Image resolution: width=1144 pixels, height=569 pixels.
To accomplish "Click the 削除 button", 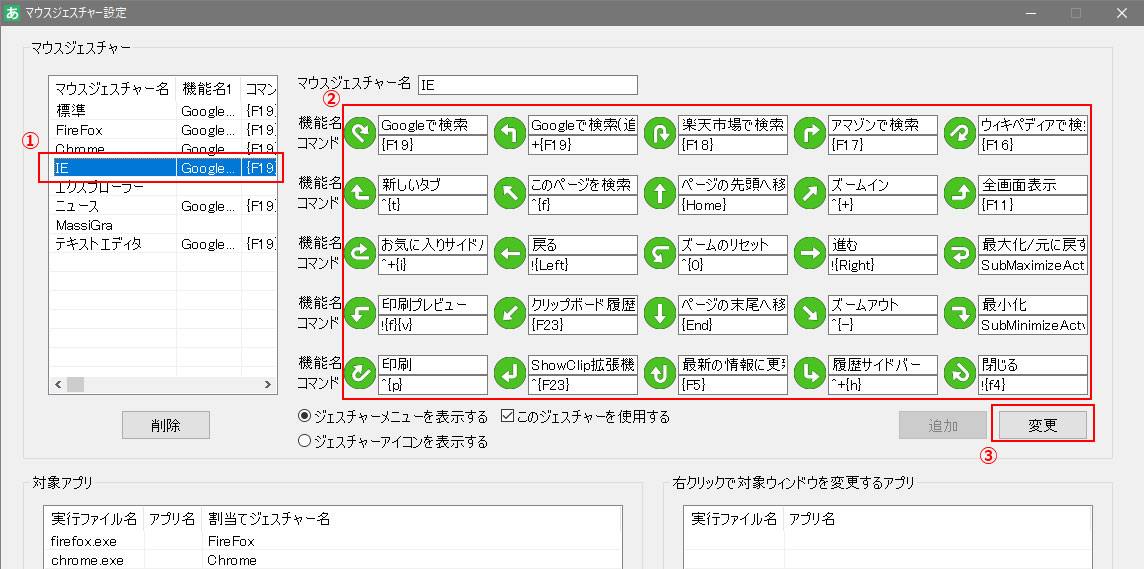I will click(166, 425).
